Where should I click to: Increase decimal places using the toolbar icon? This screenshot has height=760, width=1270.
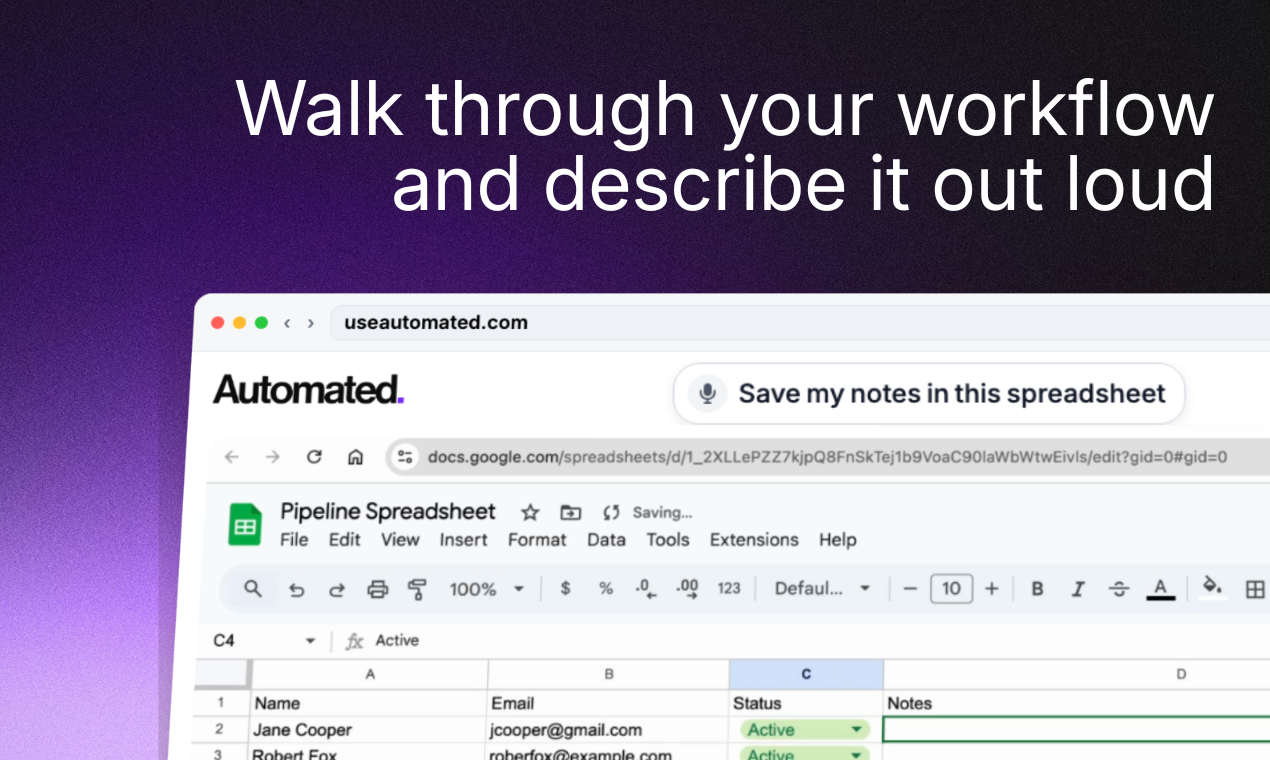[686, 589]
